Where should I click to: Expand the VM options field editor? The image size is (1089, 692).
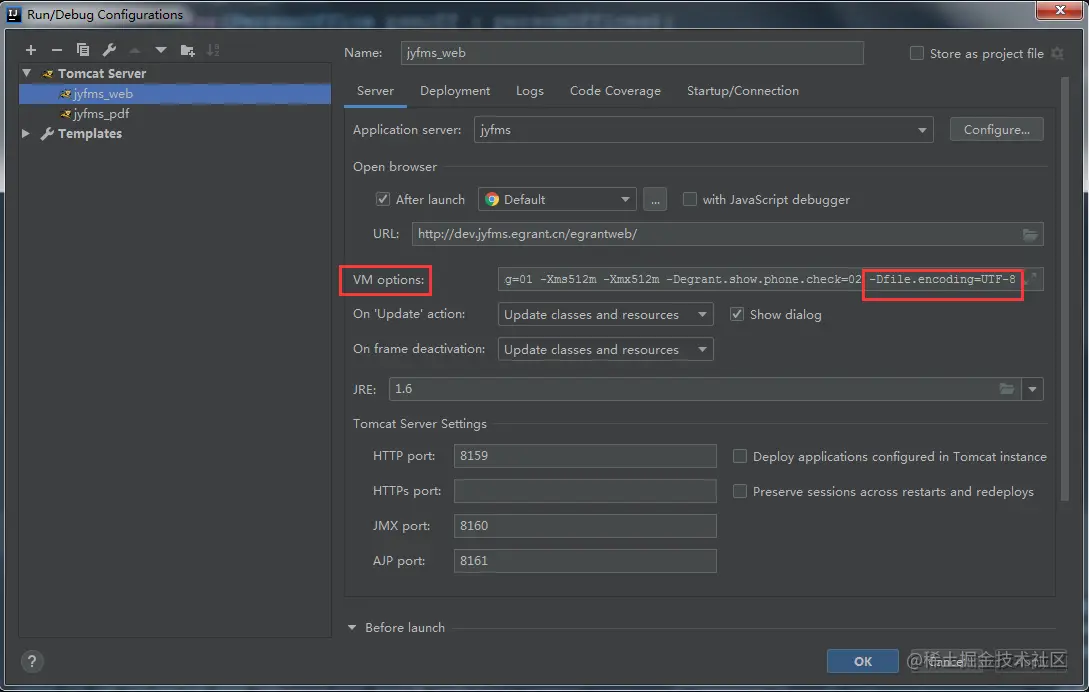click(x=1032, y=279)
